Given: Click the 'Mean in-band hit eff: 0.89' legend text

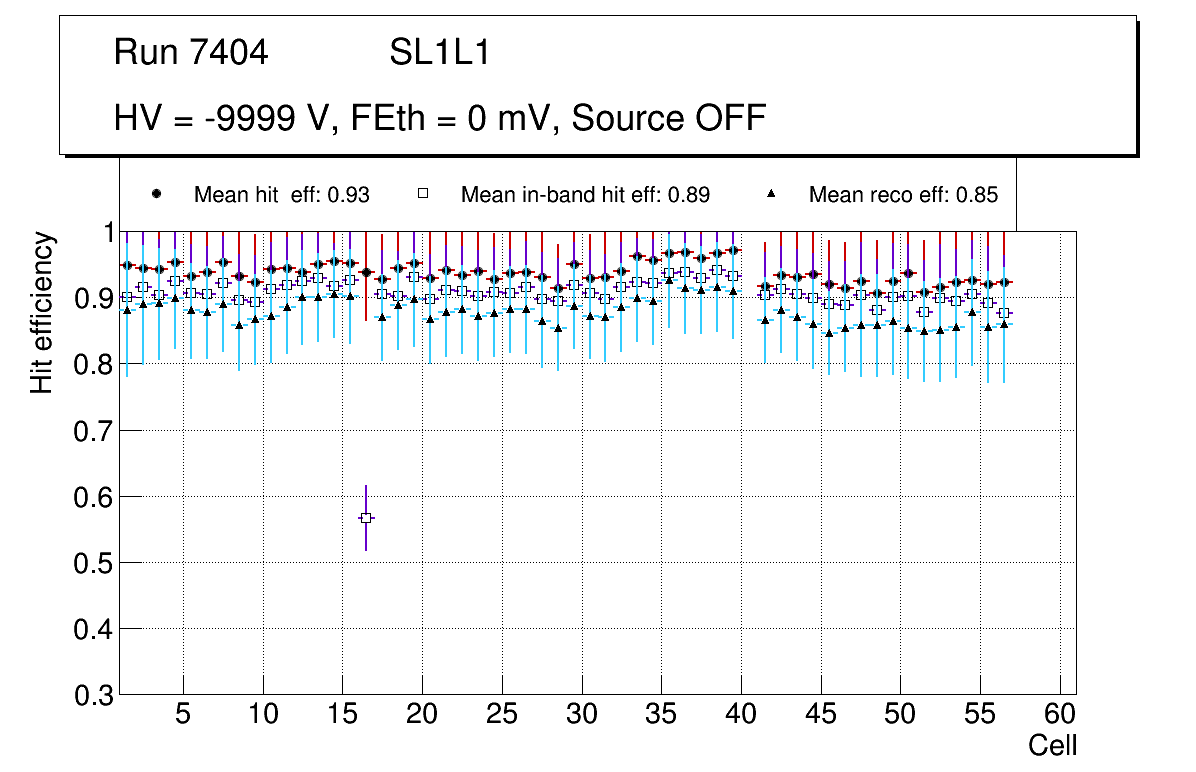Looking at the screenshot, I should pyautogui.click(x=585, y=195).
